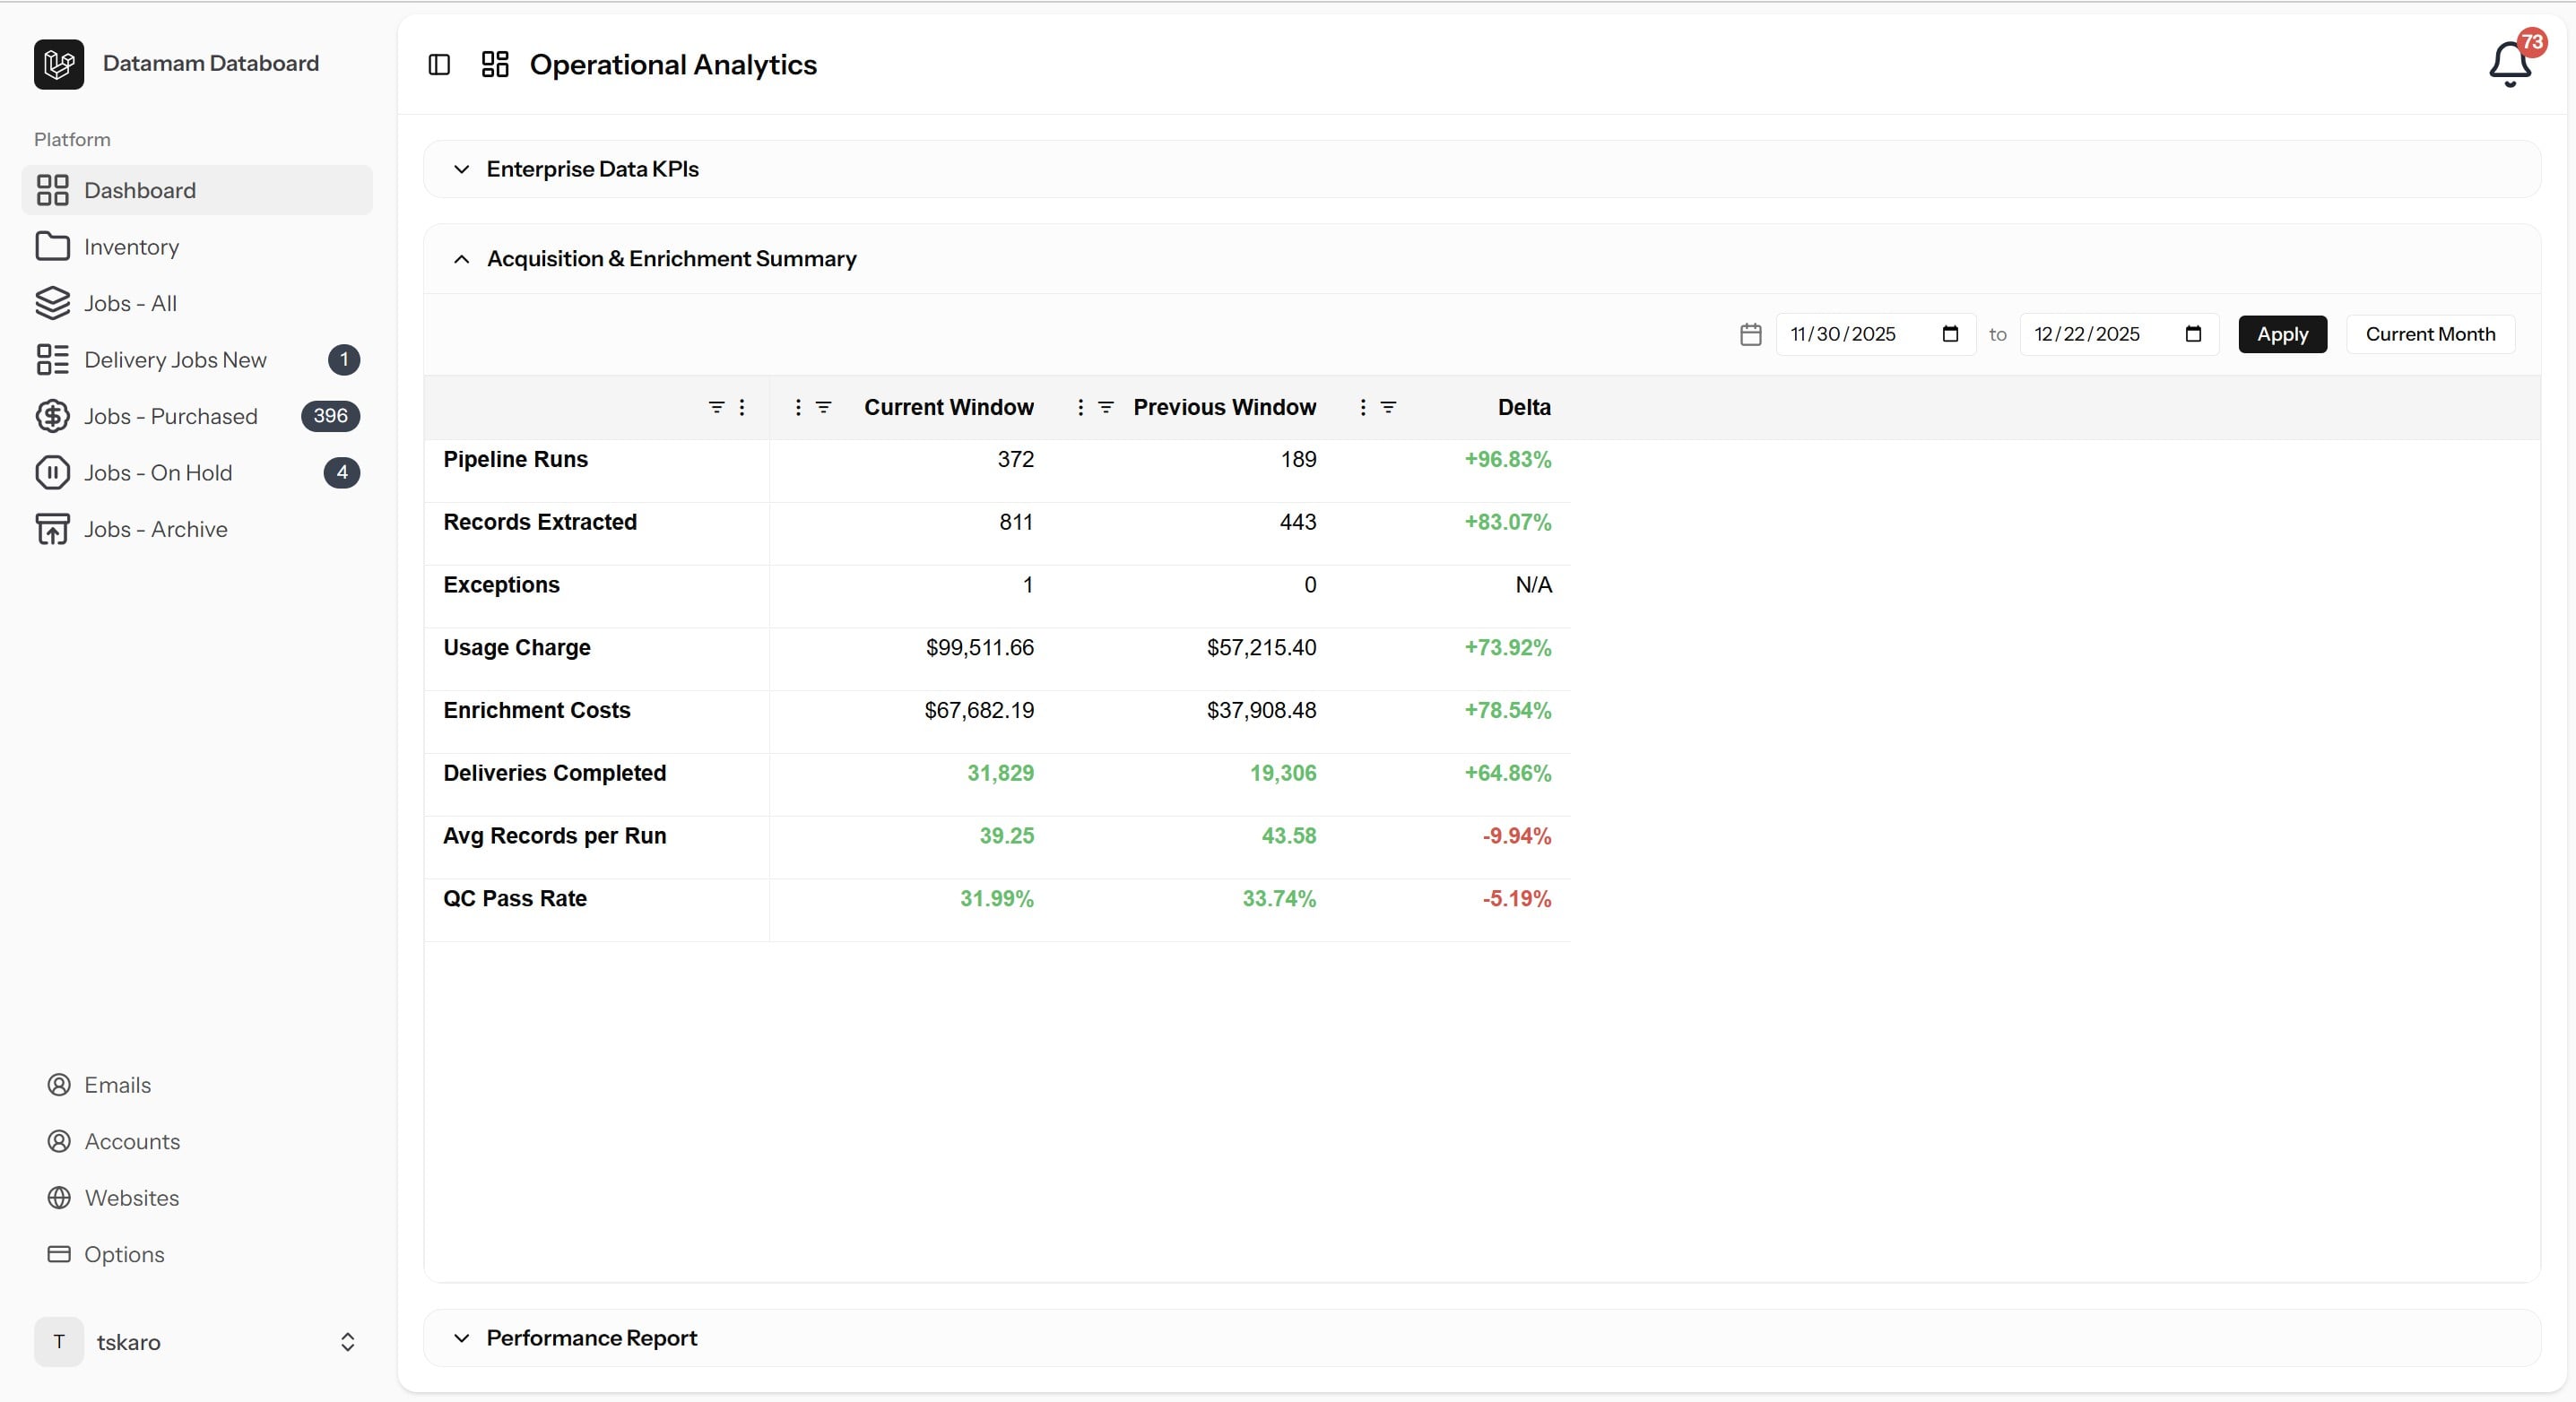Open Jobs - Archive page
This screenshot has width=2576, height=1402.
(197, 529)
